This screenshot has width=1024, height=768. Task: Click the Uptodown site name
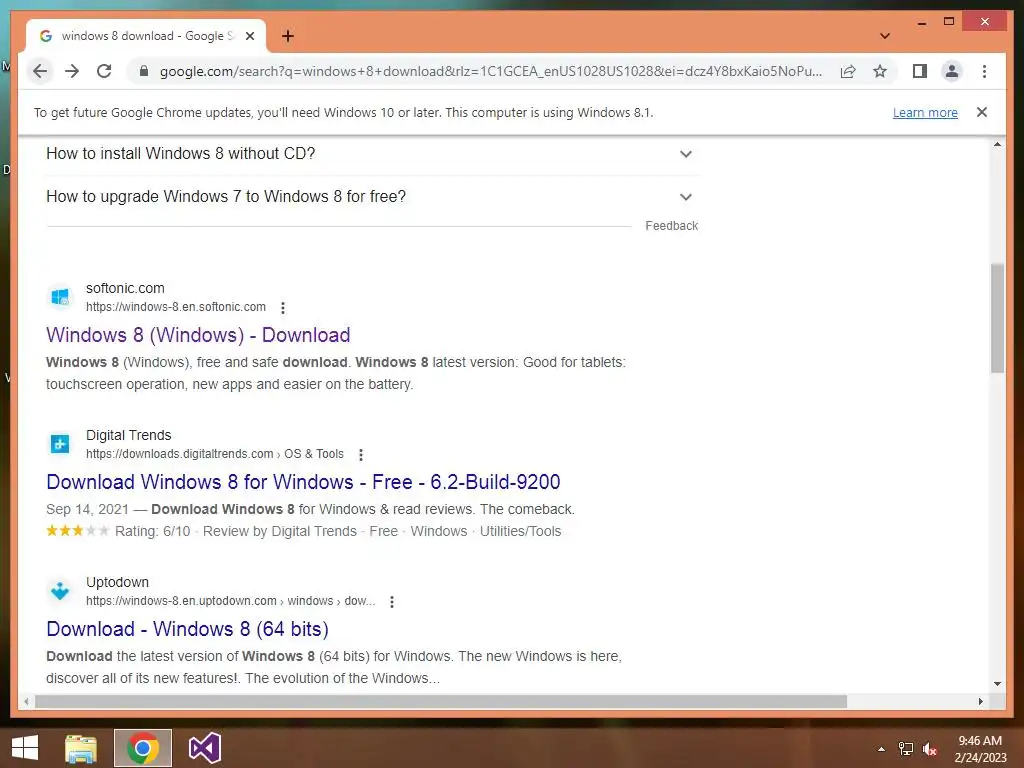coord(118,583)
